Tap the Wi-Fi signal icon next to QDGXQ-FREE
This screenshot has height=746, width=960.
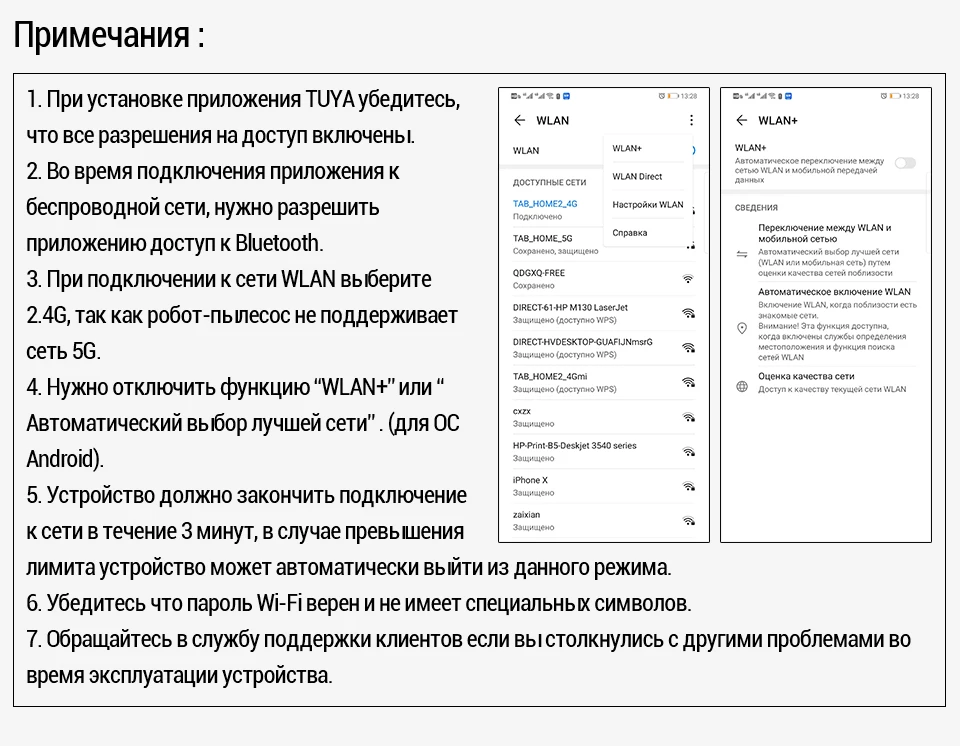[x=688, y=279]
